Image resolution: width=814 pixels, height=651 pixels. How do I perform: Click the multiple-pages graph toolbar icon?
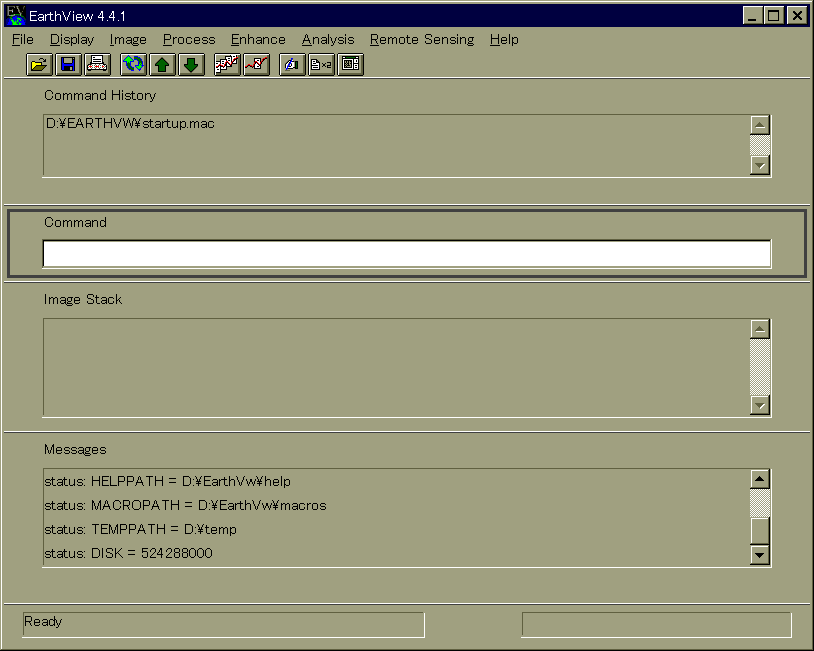click(x=227, y=65)
